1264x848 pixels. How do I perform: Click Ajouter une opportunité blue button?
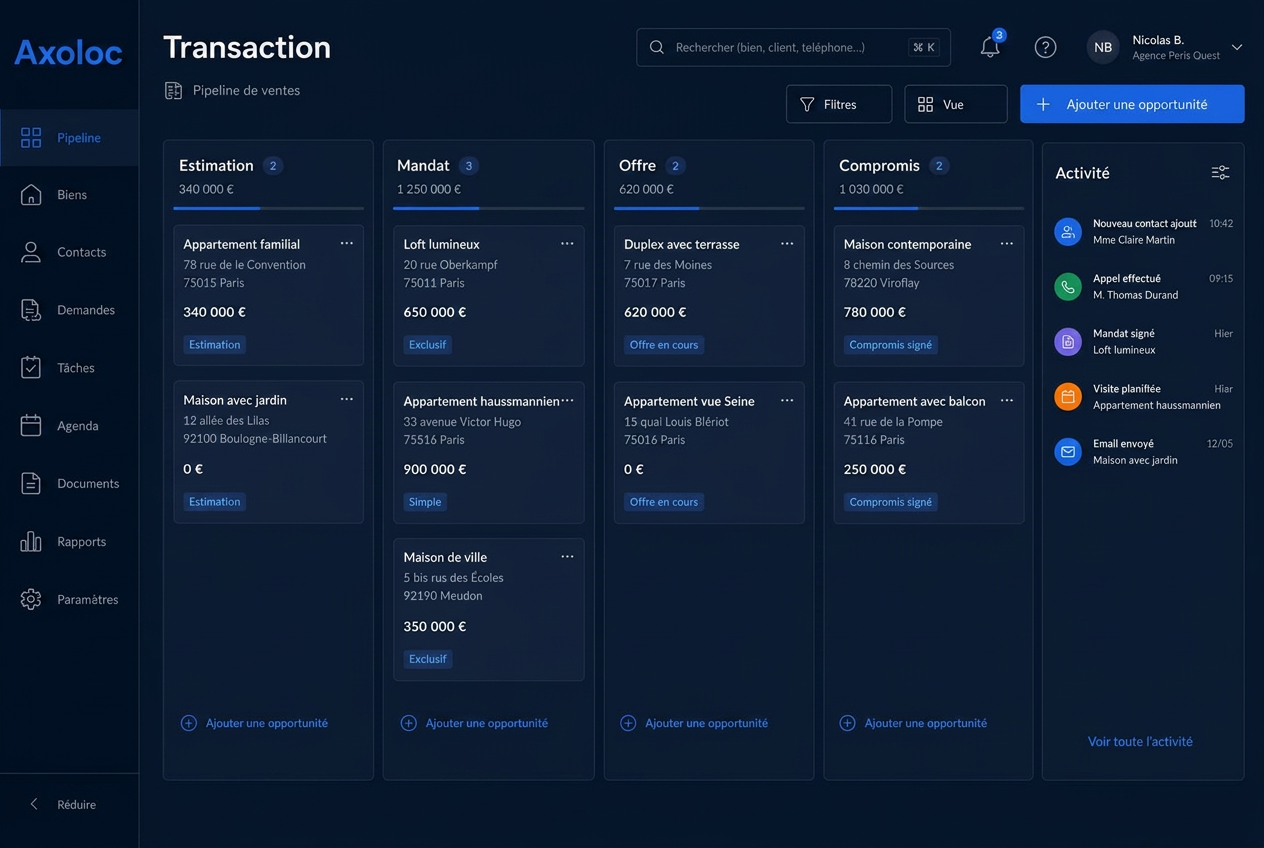(1132, 104)
